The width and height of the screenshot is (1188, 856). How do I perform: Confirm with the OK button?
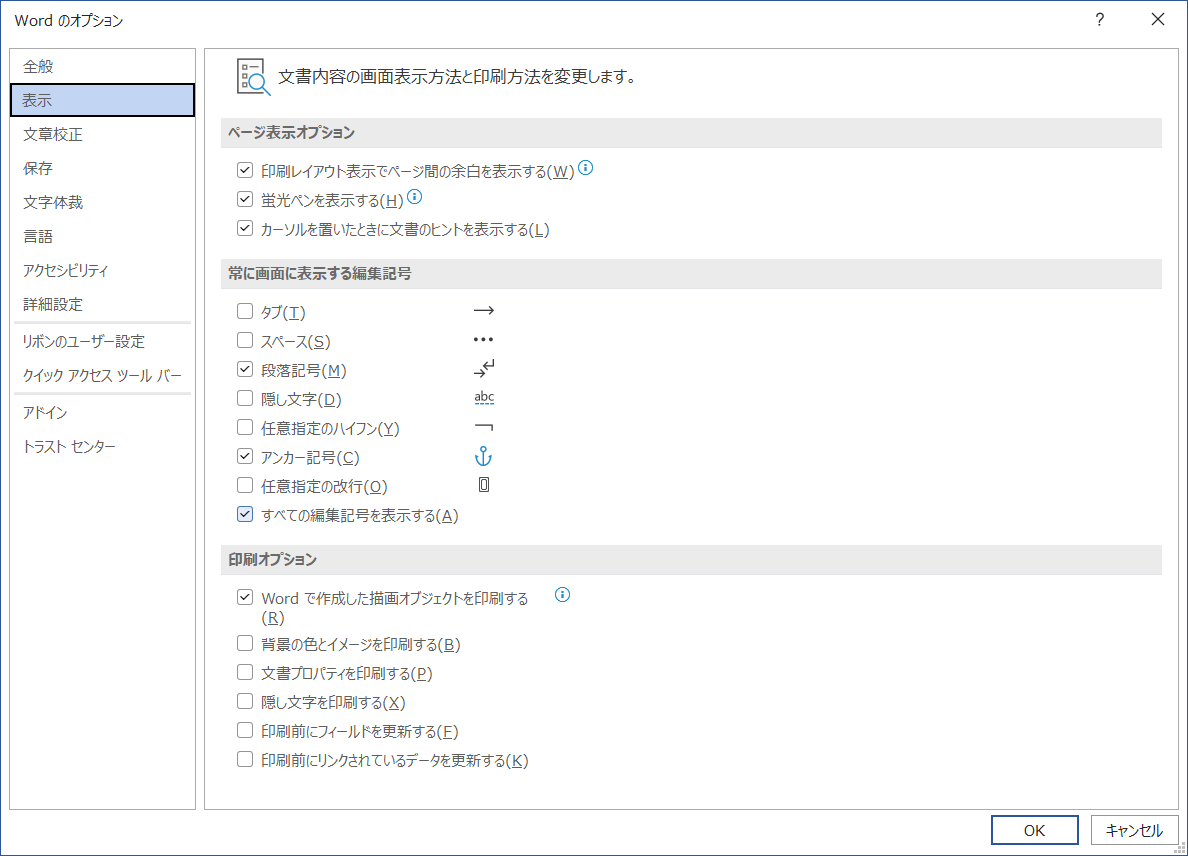pyautogui.click(x=1034, y=830)
